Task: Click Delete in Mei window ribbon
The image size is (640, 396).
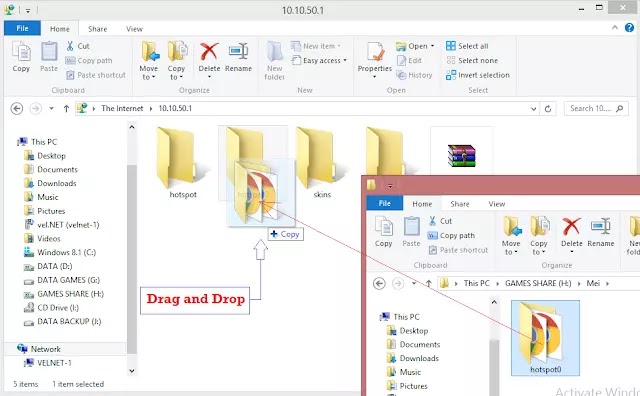Action: coord(571,234)
